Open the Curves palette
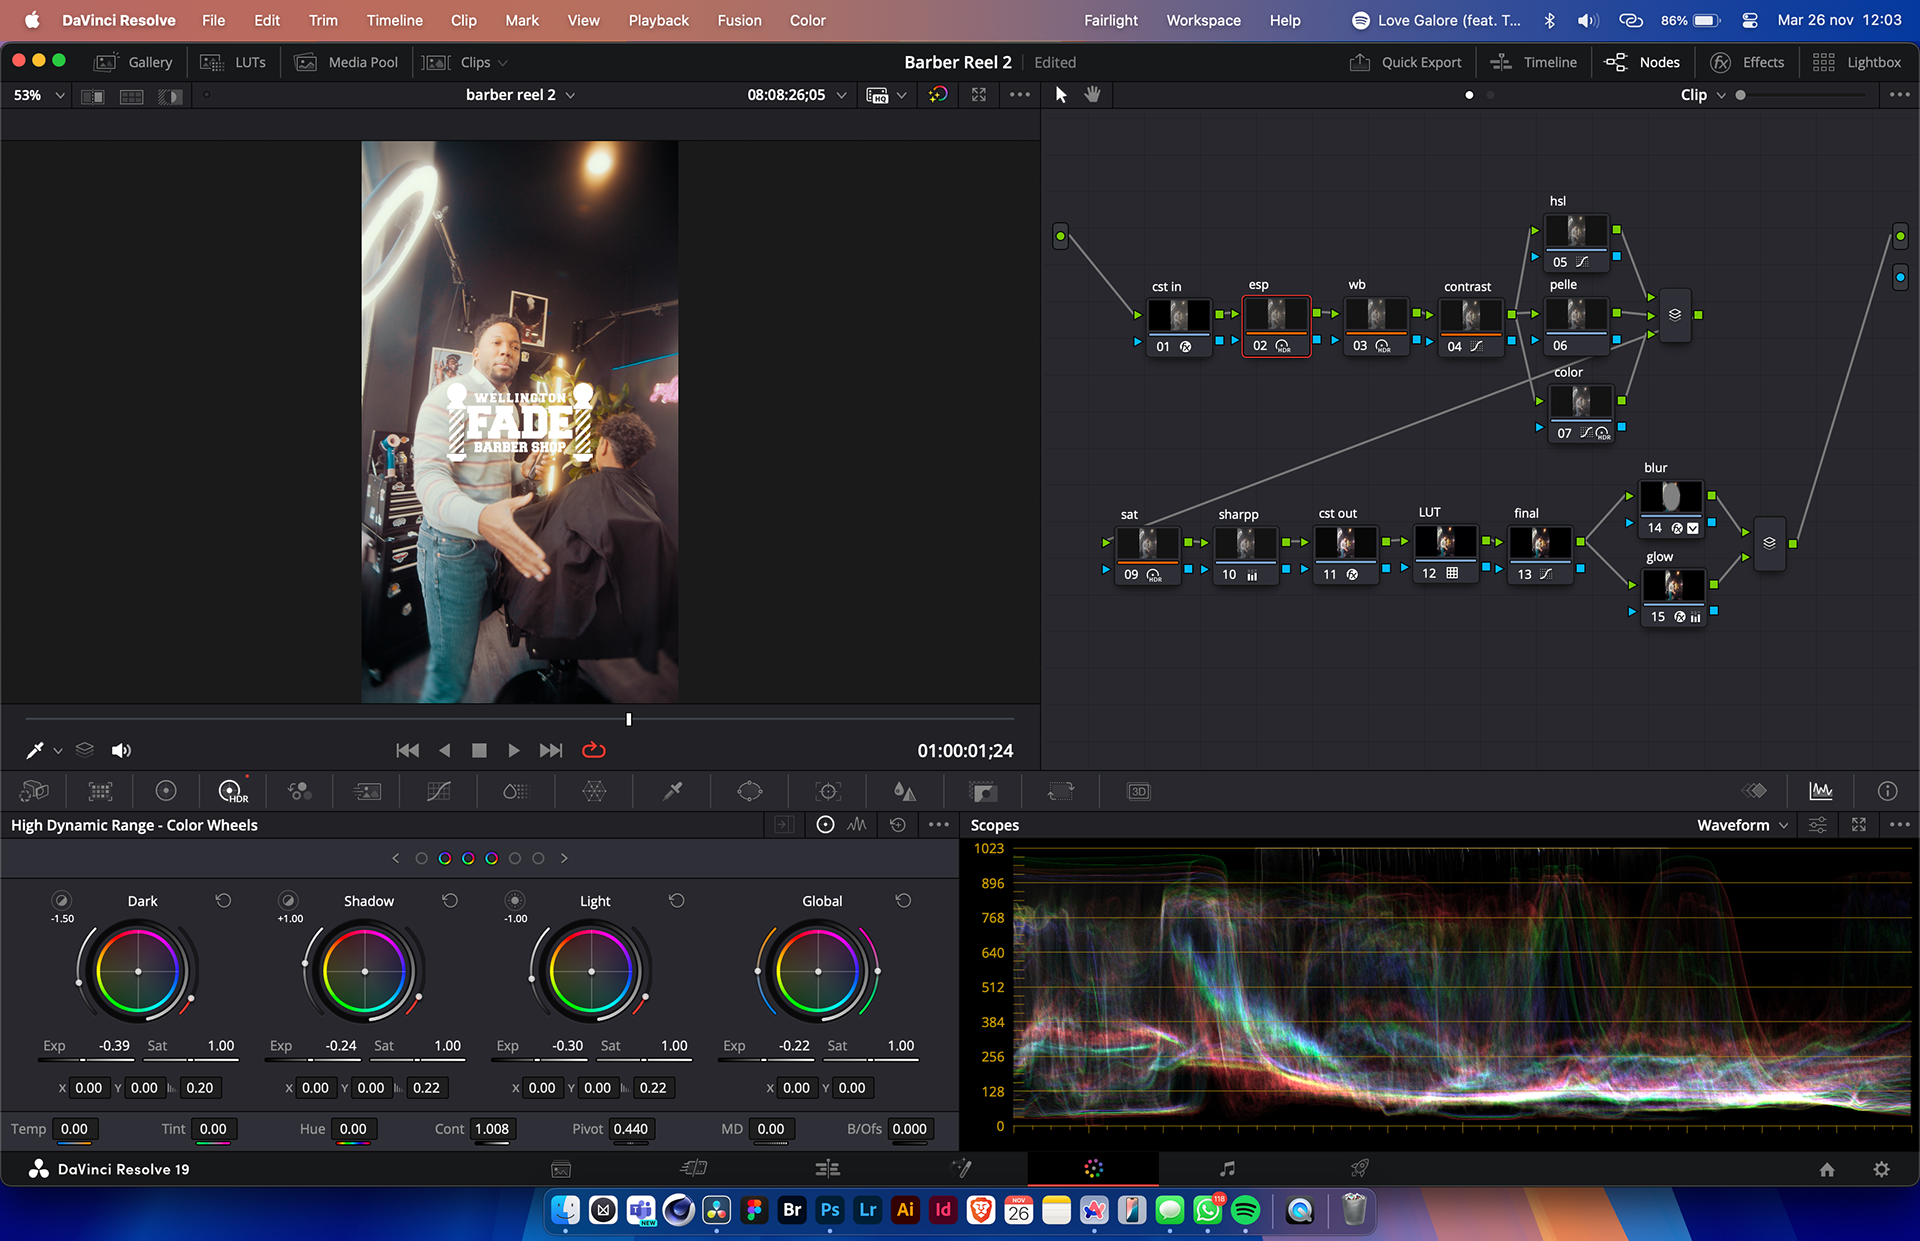The width and height of the screenshot is (1920, 1241). coord(438,792)
